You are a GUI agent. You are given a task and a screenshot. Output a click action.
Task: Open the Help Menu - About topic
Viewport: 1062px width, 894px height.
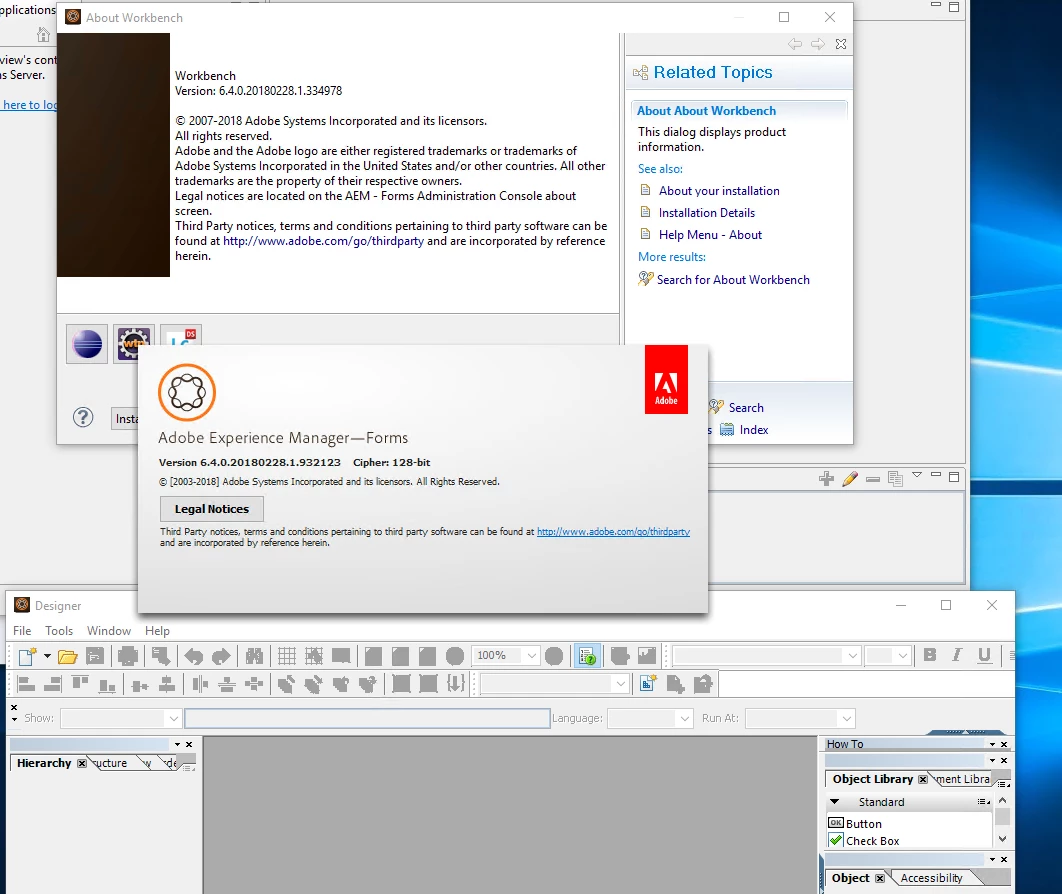[710, 235]
